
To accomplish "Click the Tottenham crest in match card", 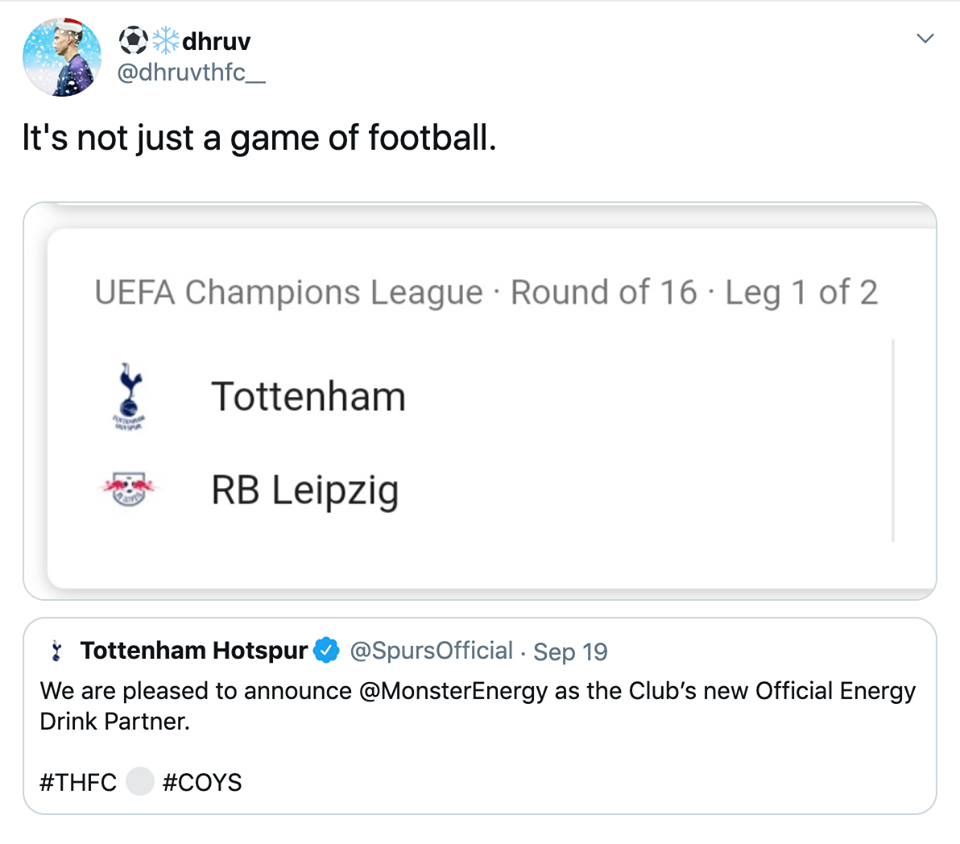I will click(x=127, y=396).
